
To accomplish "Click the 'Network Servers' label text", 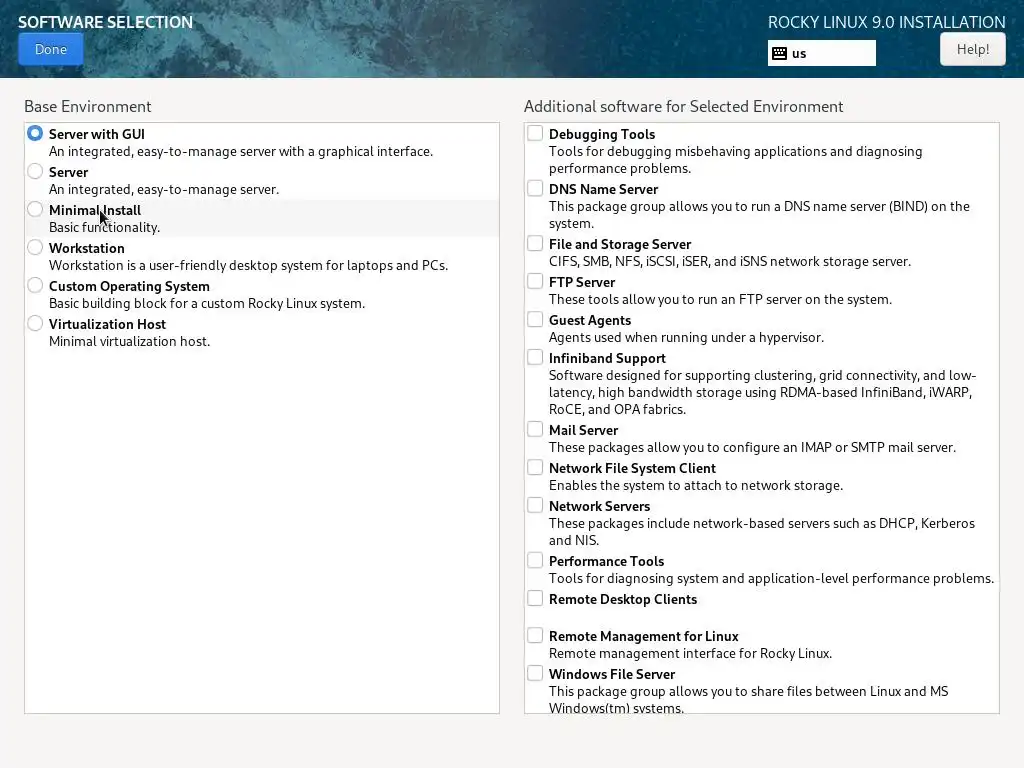I will [x=600, y=506].
